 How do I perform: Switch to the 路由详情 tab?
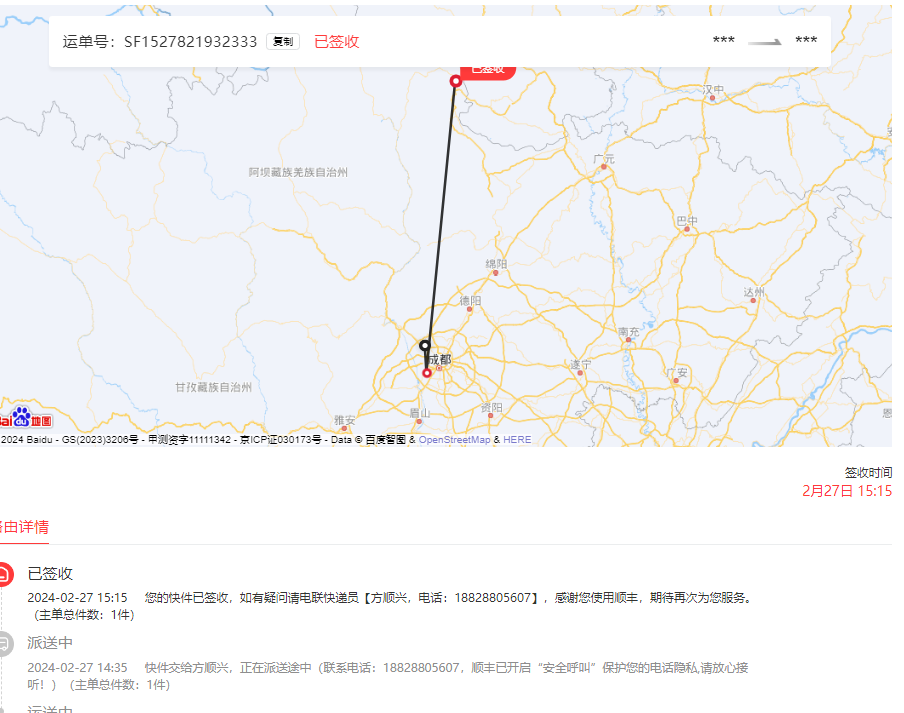pyautogui.click(x=24, y=527)
